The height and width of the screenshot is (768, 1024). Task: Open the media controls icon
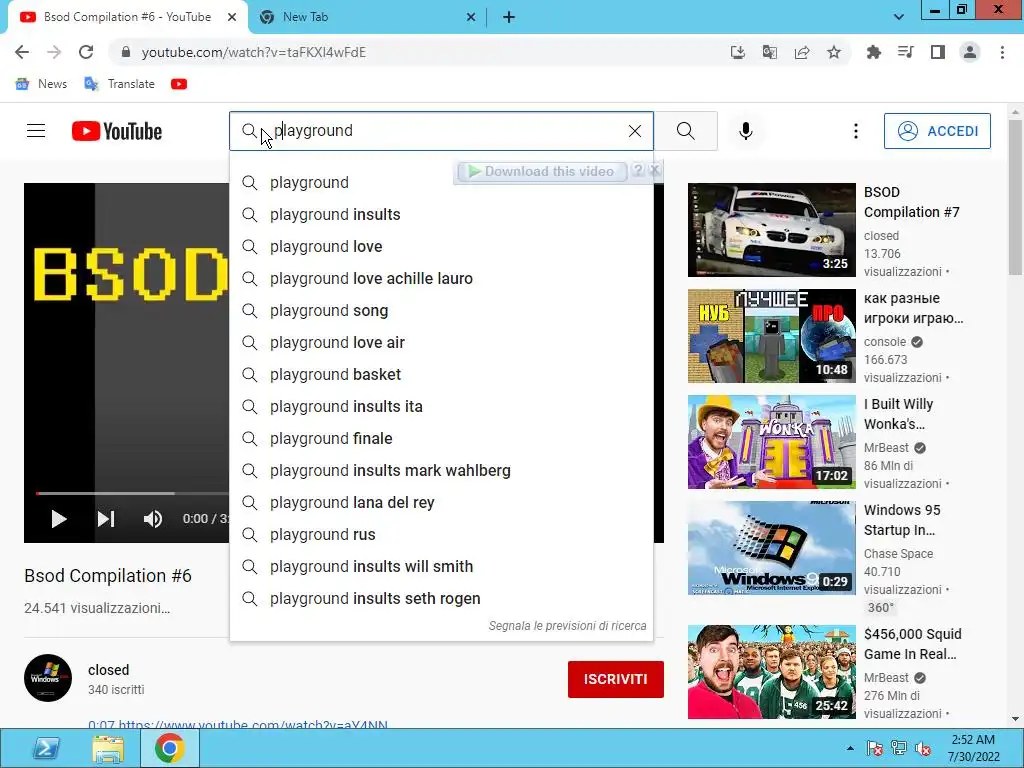pyautogui.click(x=905, y=52)
